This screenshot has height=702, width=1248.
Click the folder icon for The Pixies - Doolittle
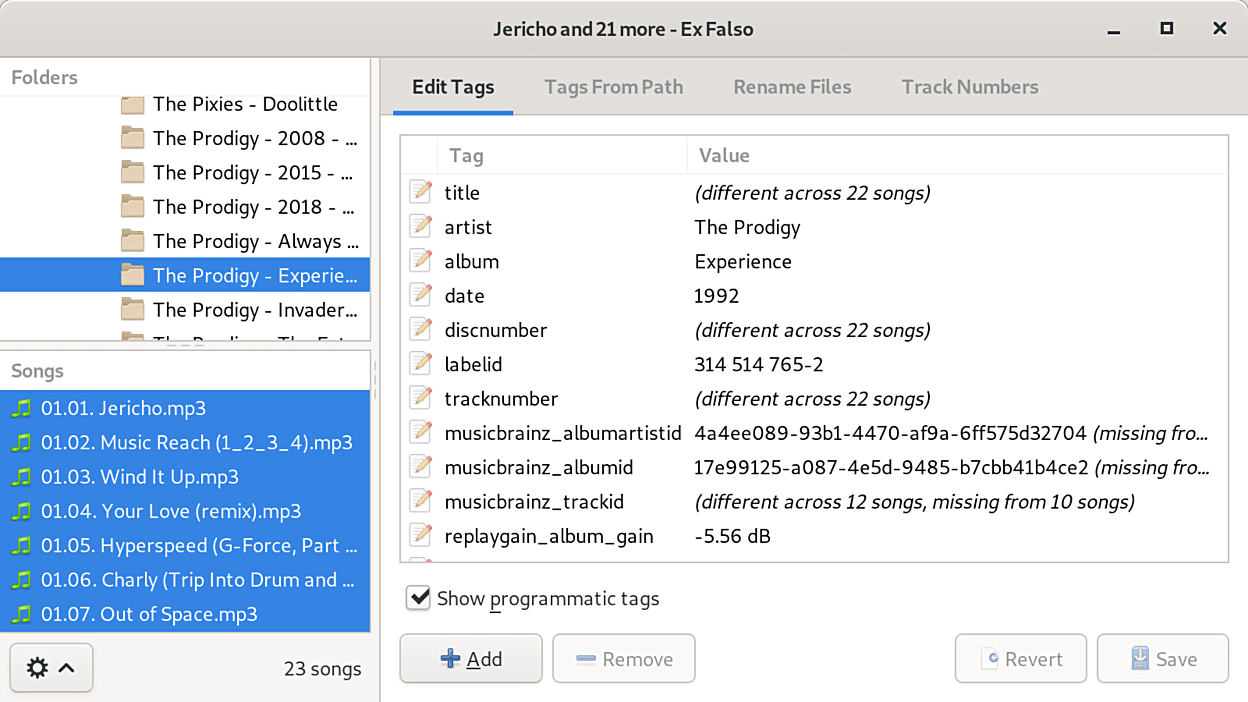[x=132, y=104]
